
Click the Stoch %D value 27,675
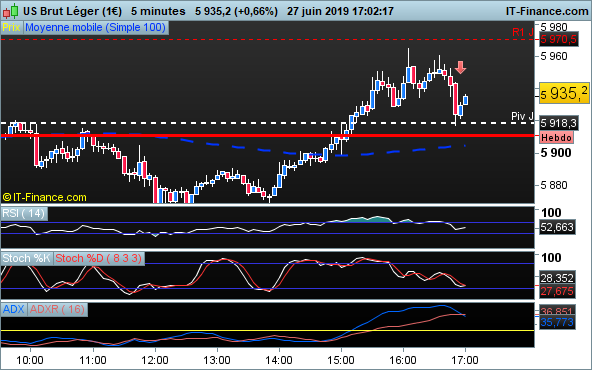[557, 291]
